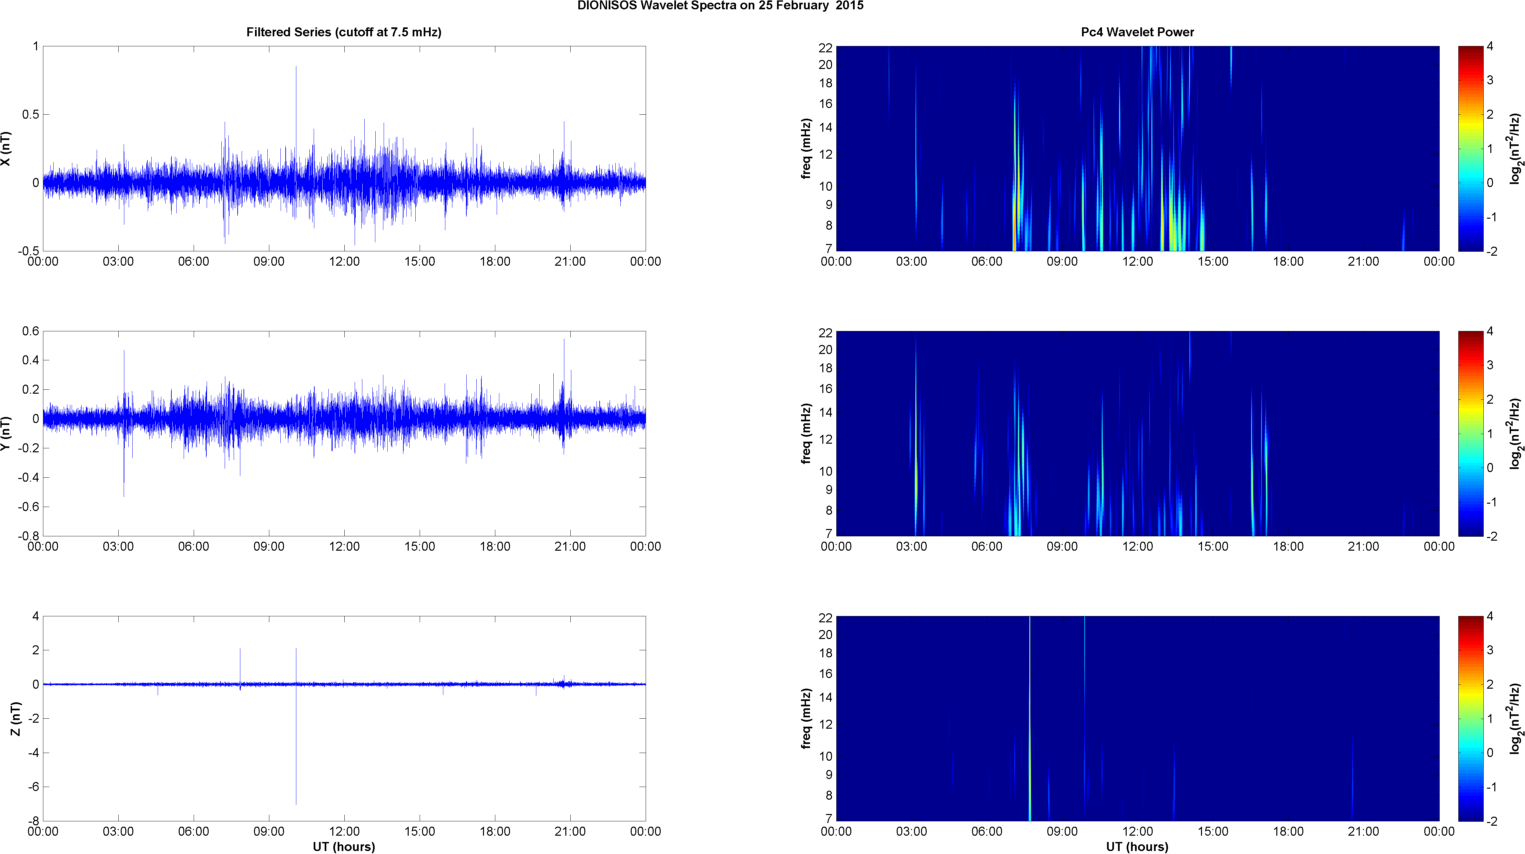
Task: Click the '0' value on the Z spectrogram colorbar
Action: pyautogui.click(x=1490, y=753)
